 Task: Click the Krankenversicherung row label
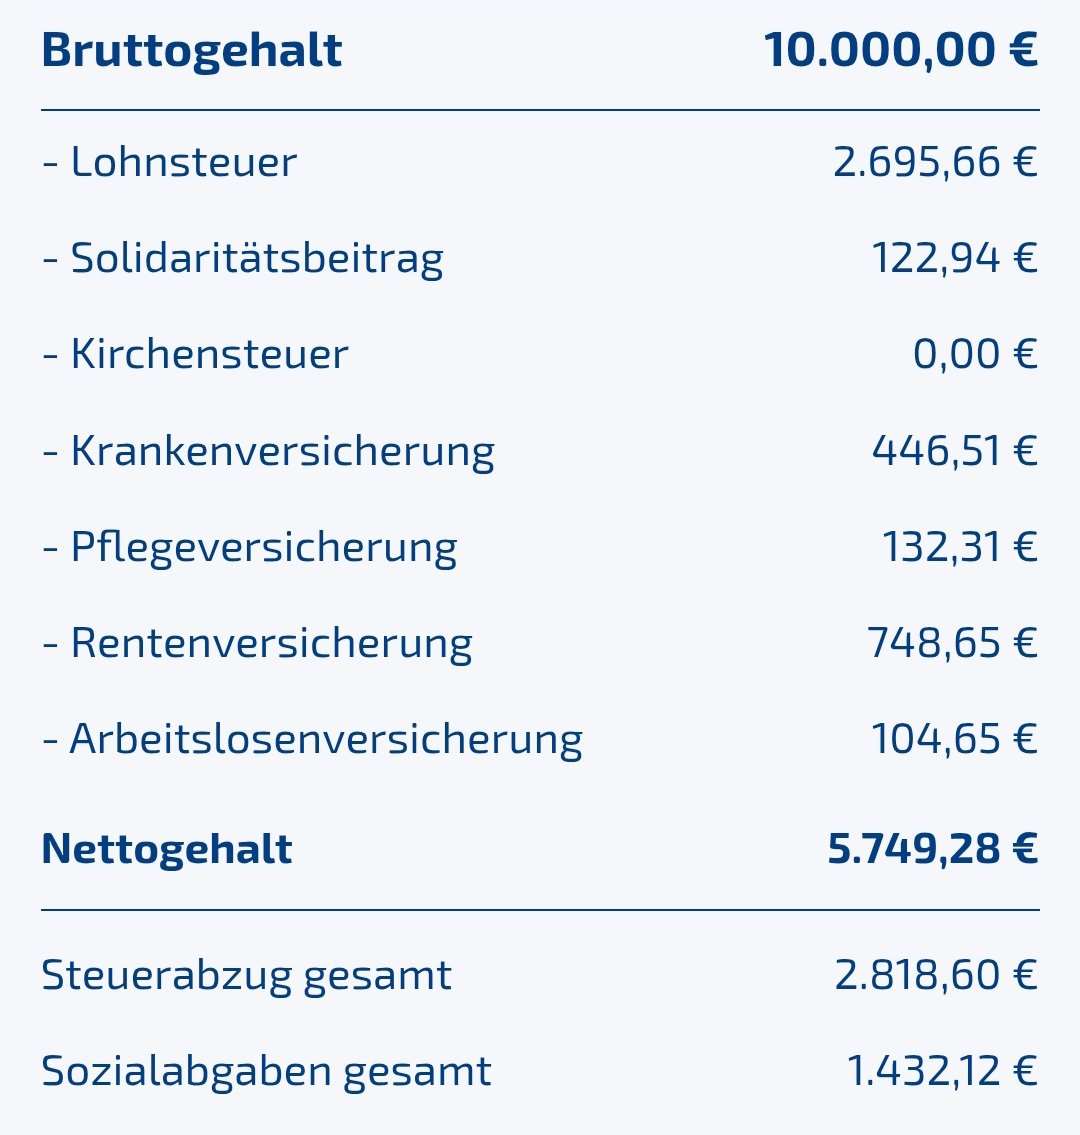point(269,451)
